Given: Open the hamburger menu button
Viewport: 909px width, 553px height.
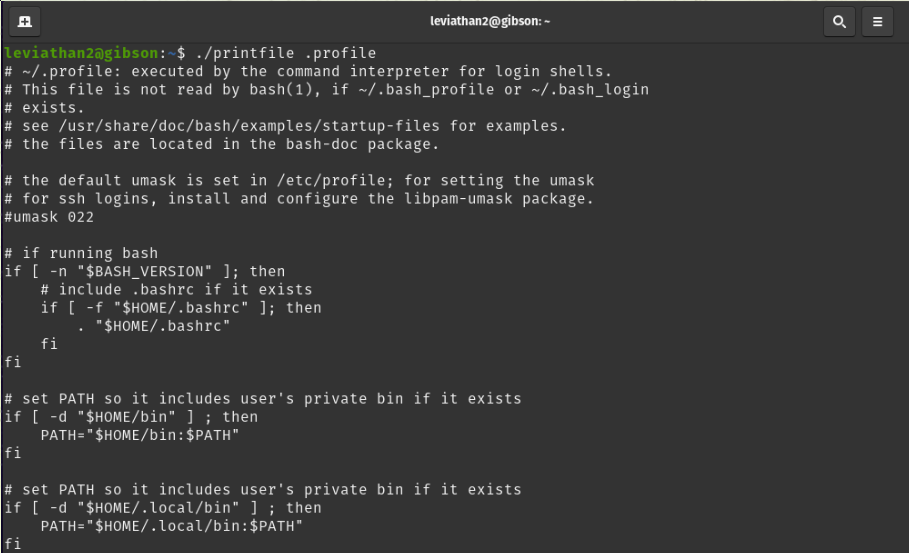Looking at the screenshot, I should (x=877, y=20).
